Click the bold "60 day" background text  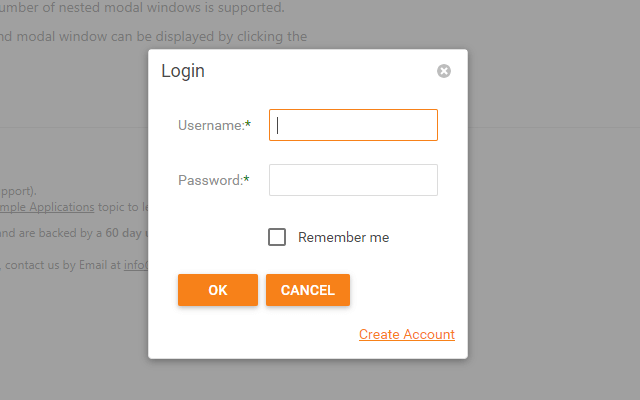pyautogui.click(x=124, y=233)
